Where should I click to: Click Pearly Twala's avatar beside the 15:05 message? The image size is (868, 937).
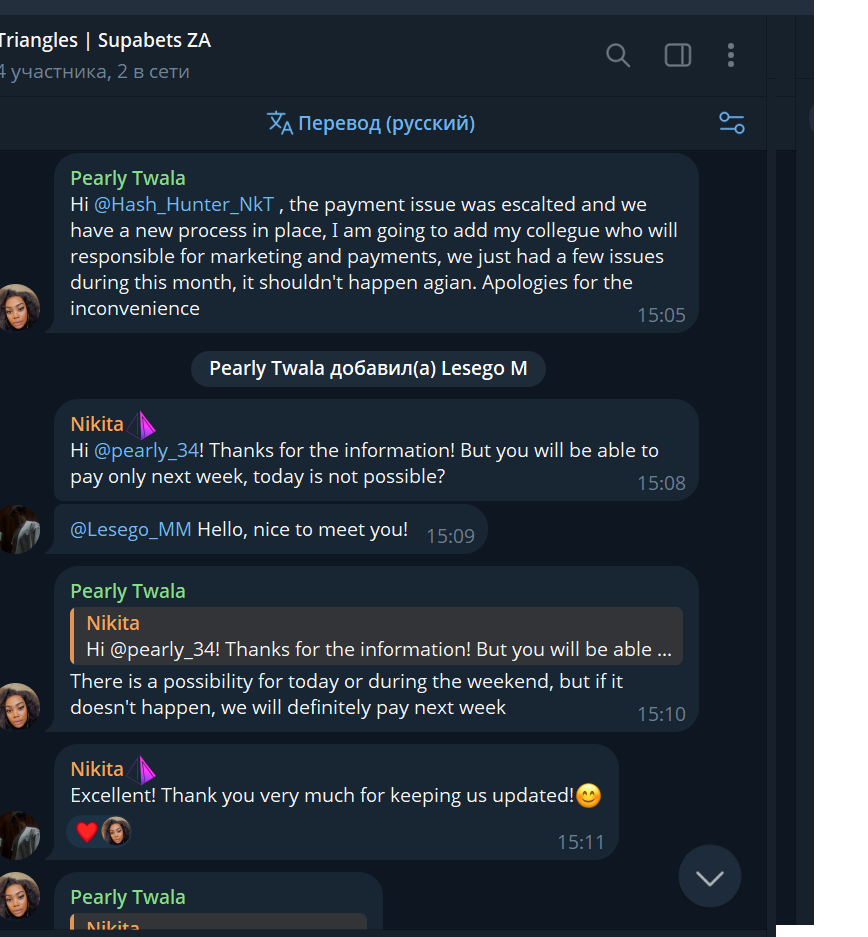pyautogui.click(x=17, y=307)
